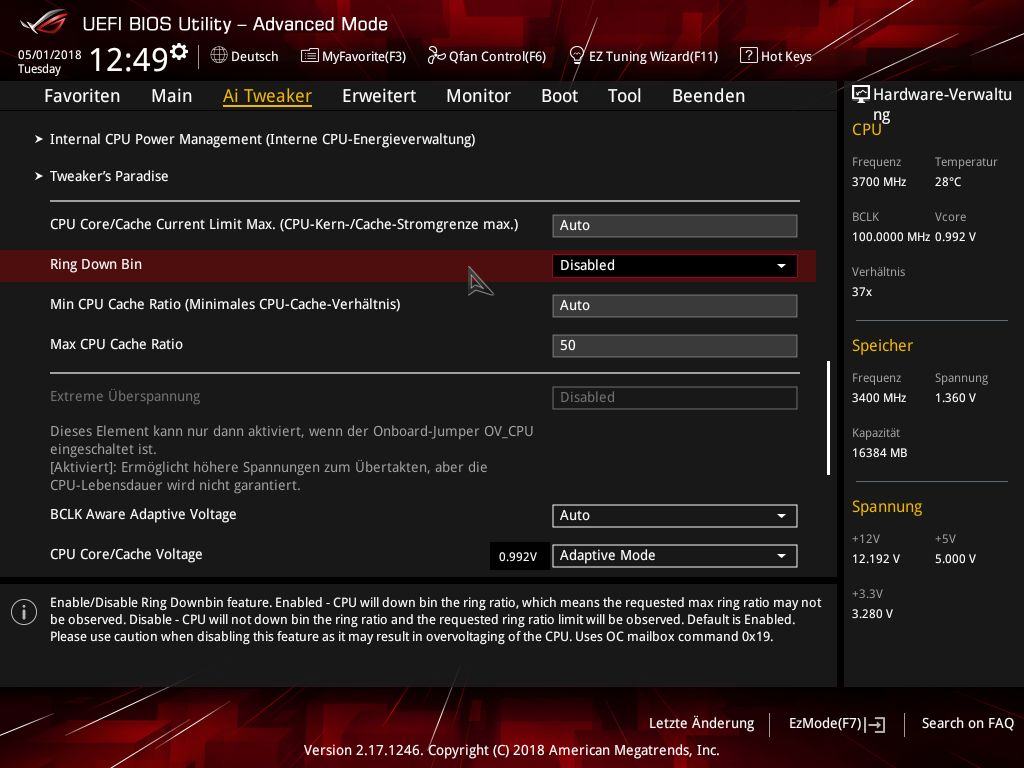The image size is (1024, 768).
Task: Click +3.3V reading 3.280 V
Action: pyautogui.click(x=872, y=614)
